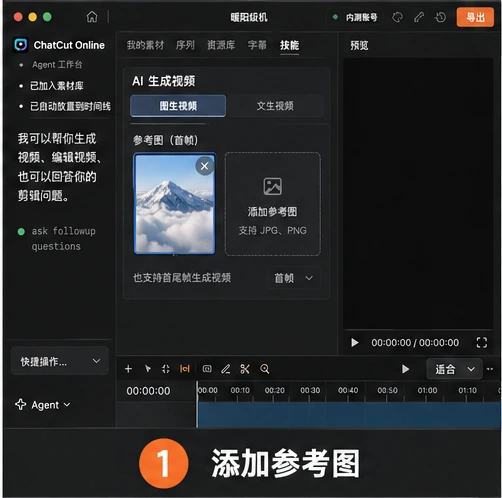Image resolution: width=502 pixels, height=498 pixels.
Task: Click the plus add track icon
Action: [x=128, y=369]
